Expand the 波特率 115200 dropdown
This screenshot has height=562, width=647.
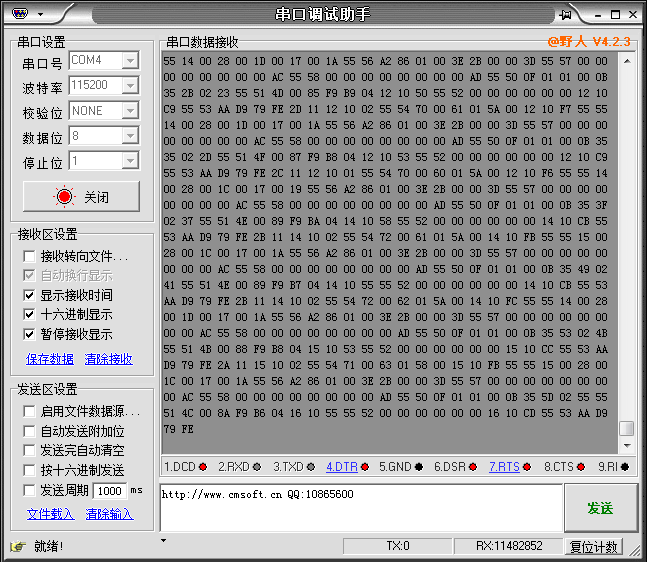click(x=130, y=85)
